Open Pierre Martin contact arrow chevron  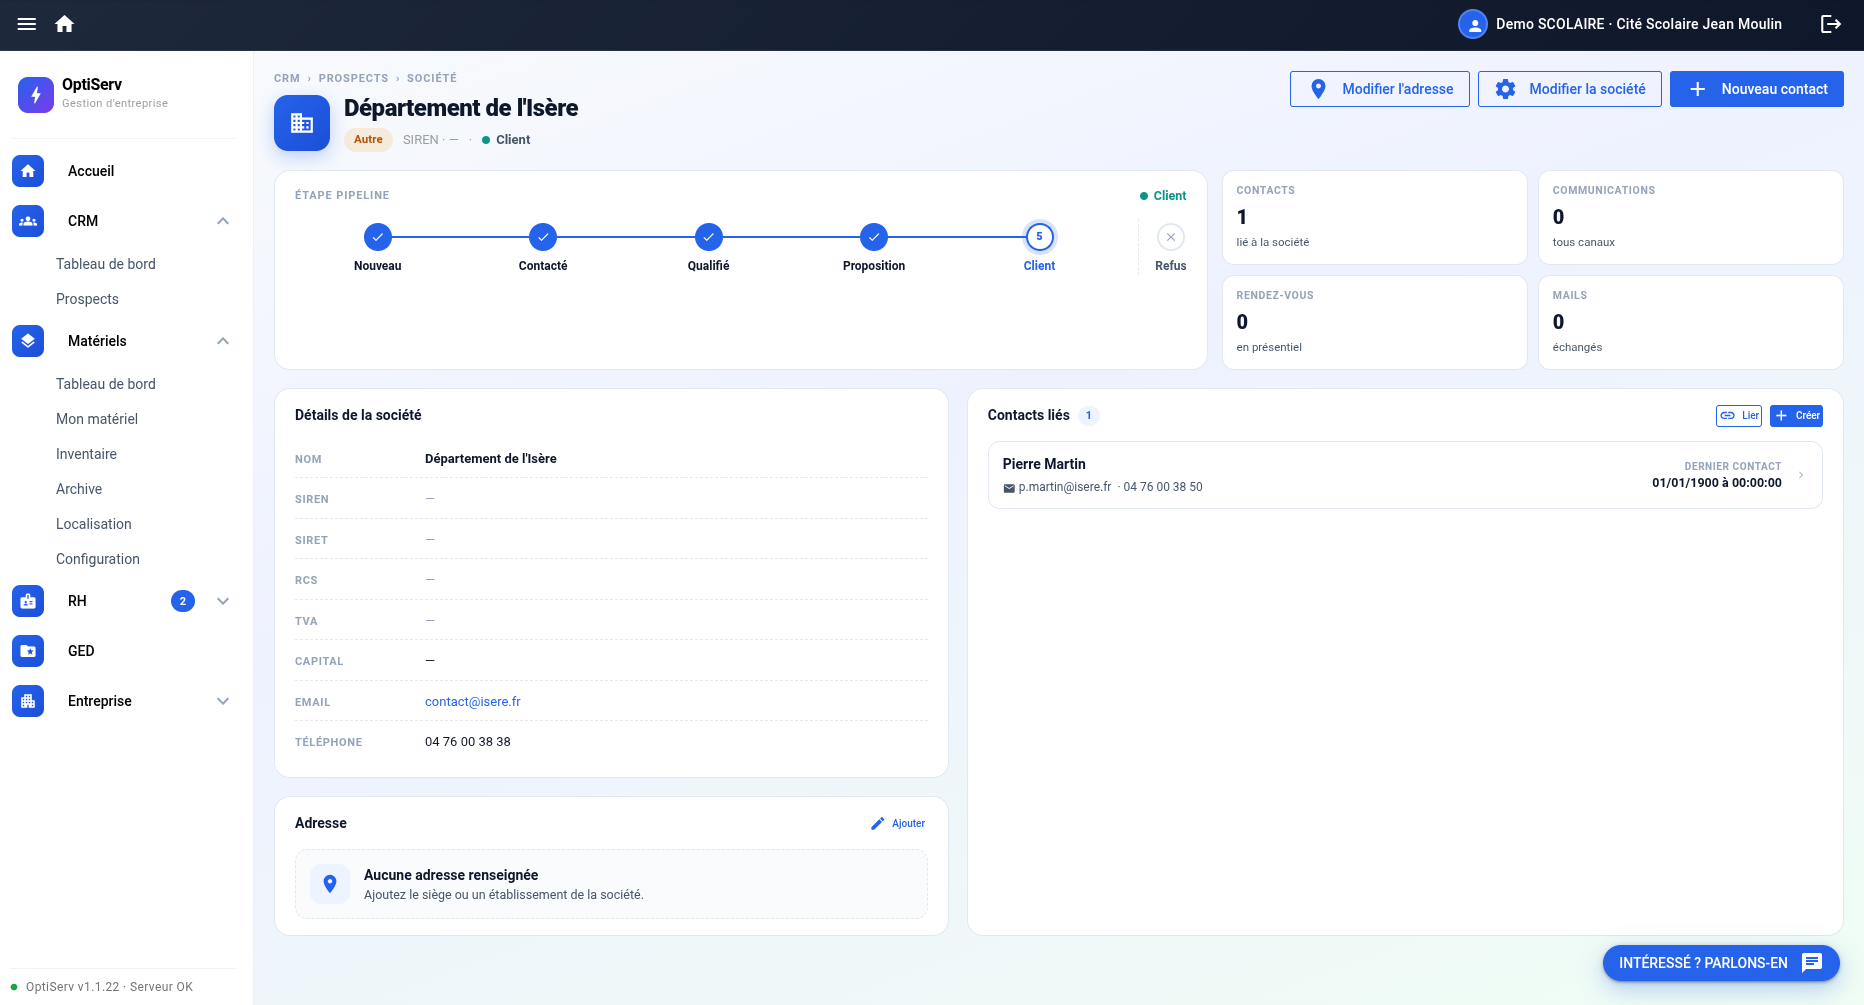1801,475
